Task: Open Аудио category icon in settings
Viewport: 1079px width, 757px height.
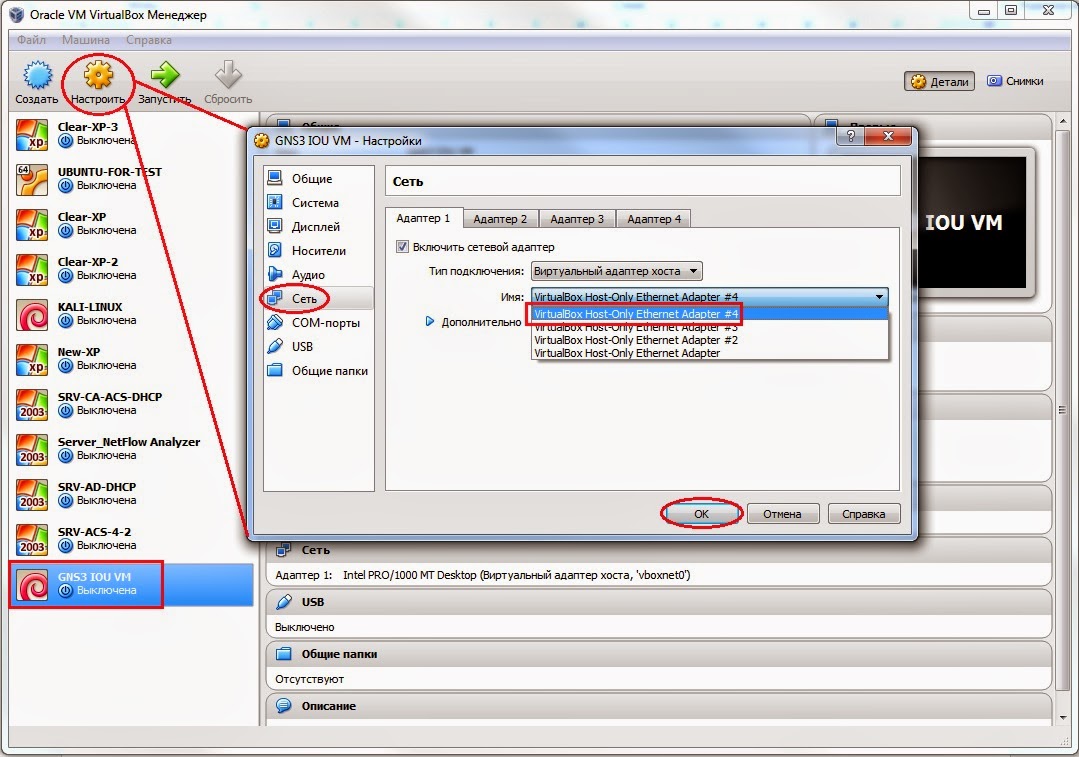Action: 275,274
